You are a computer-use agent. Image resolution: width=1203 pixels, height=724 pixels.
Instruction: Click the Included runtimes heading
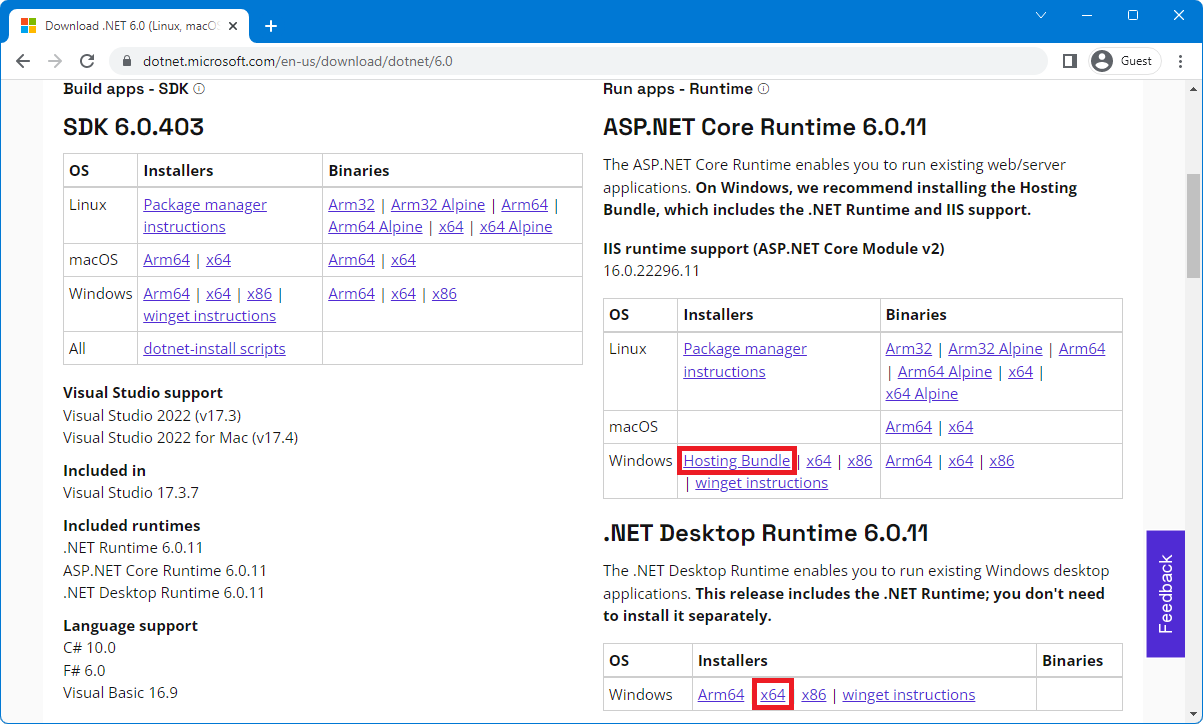click(x=131, y=525)
